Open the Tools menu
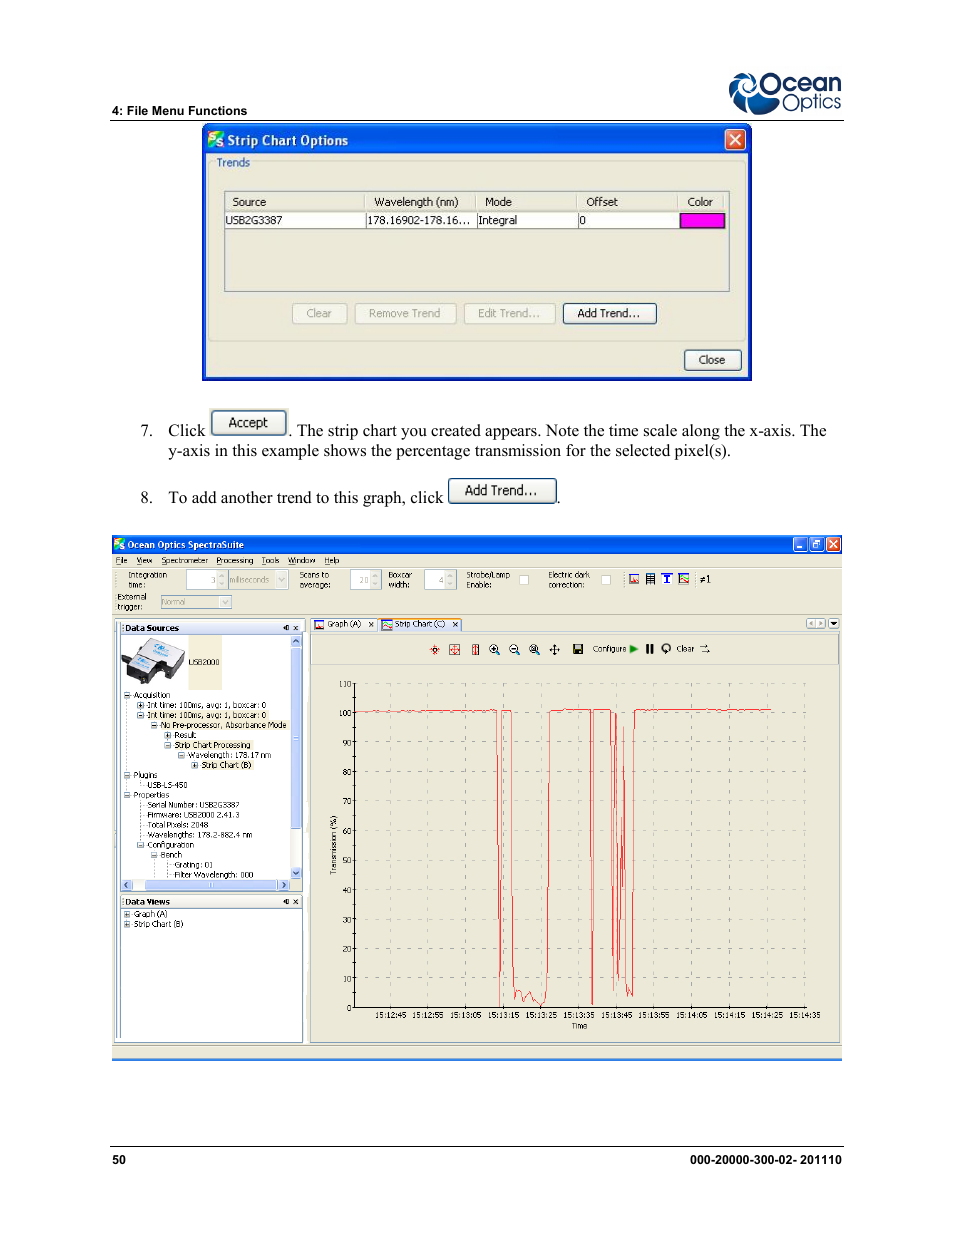The image size is (954, 1235). tap(271, 560)
